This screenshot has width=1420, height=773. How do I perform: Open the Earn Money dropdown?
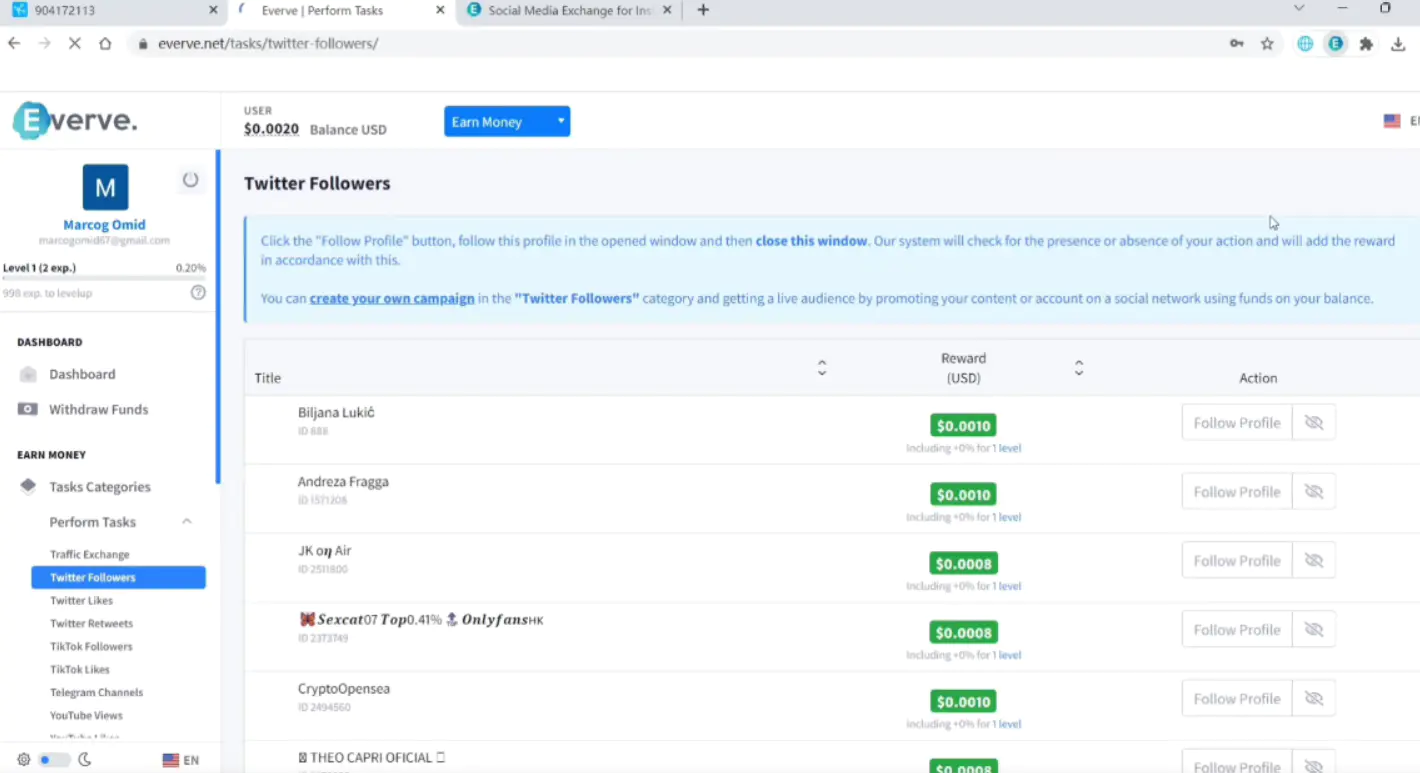tap(507, 122)
